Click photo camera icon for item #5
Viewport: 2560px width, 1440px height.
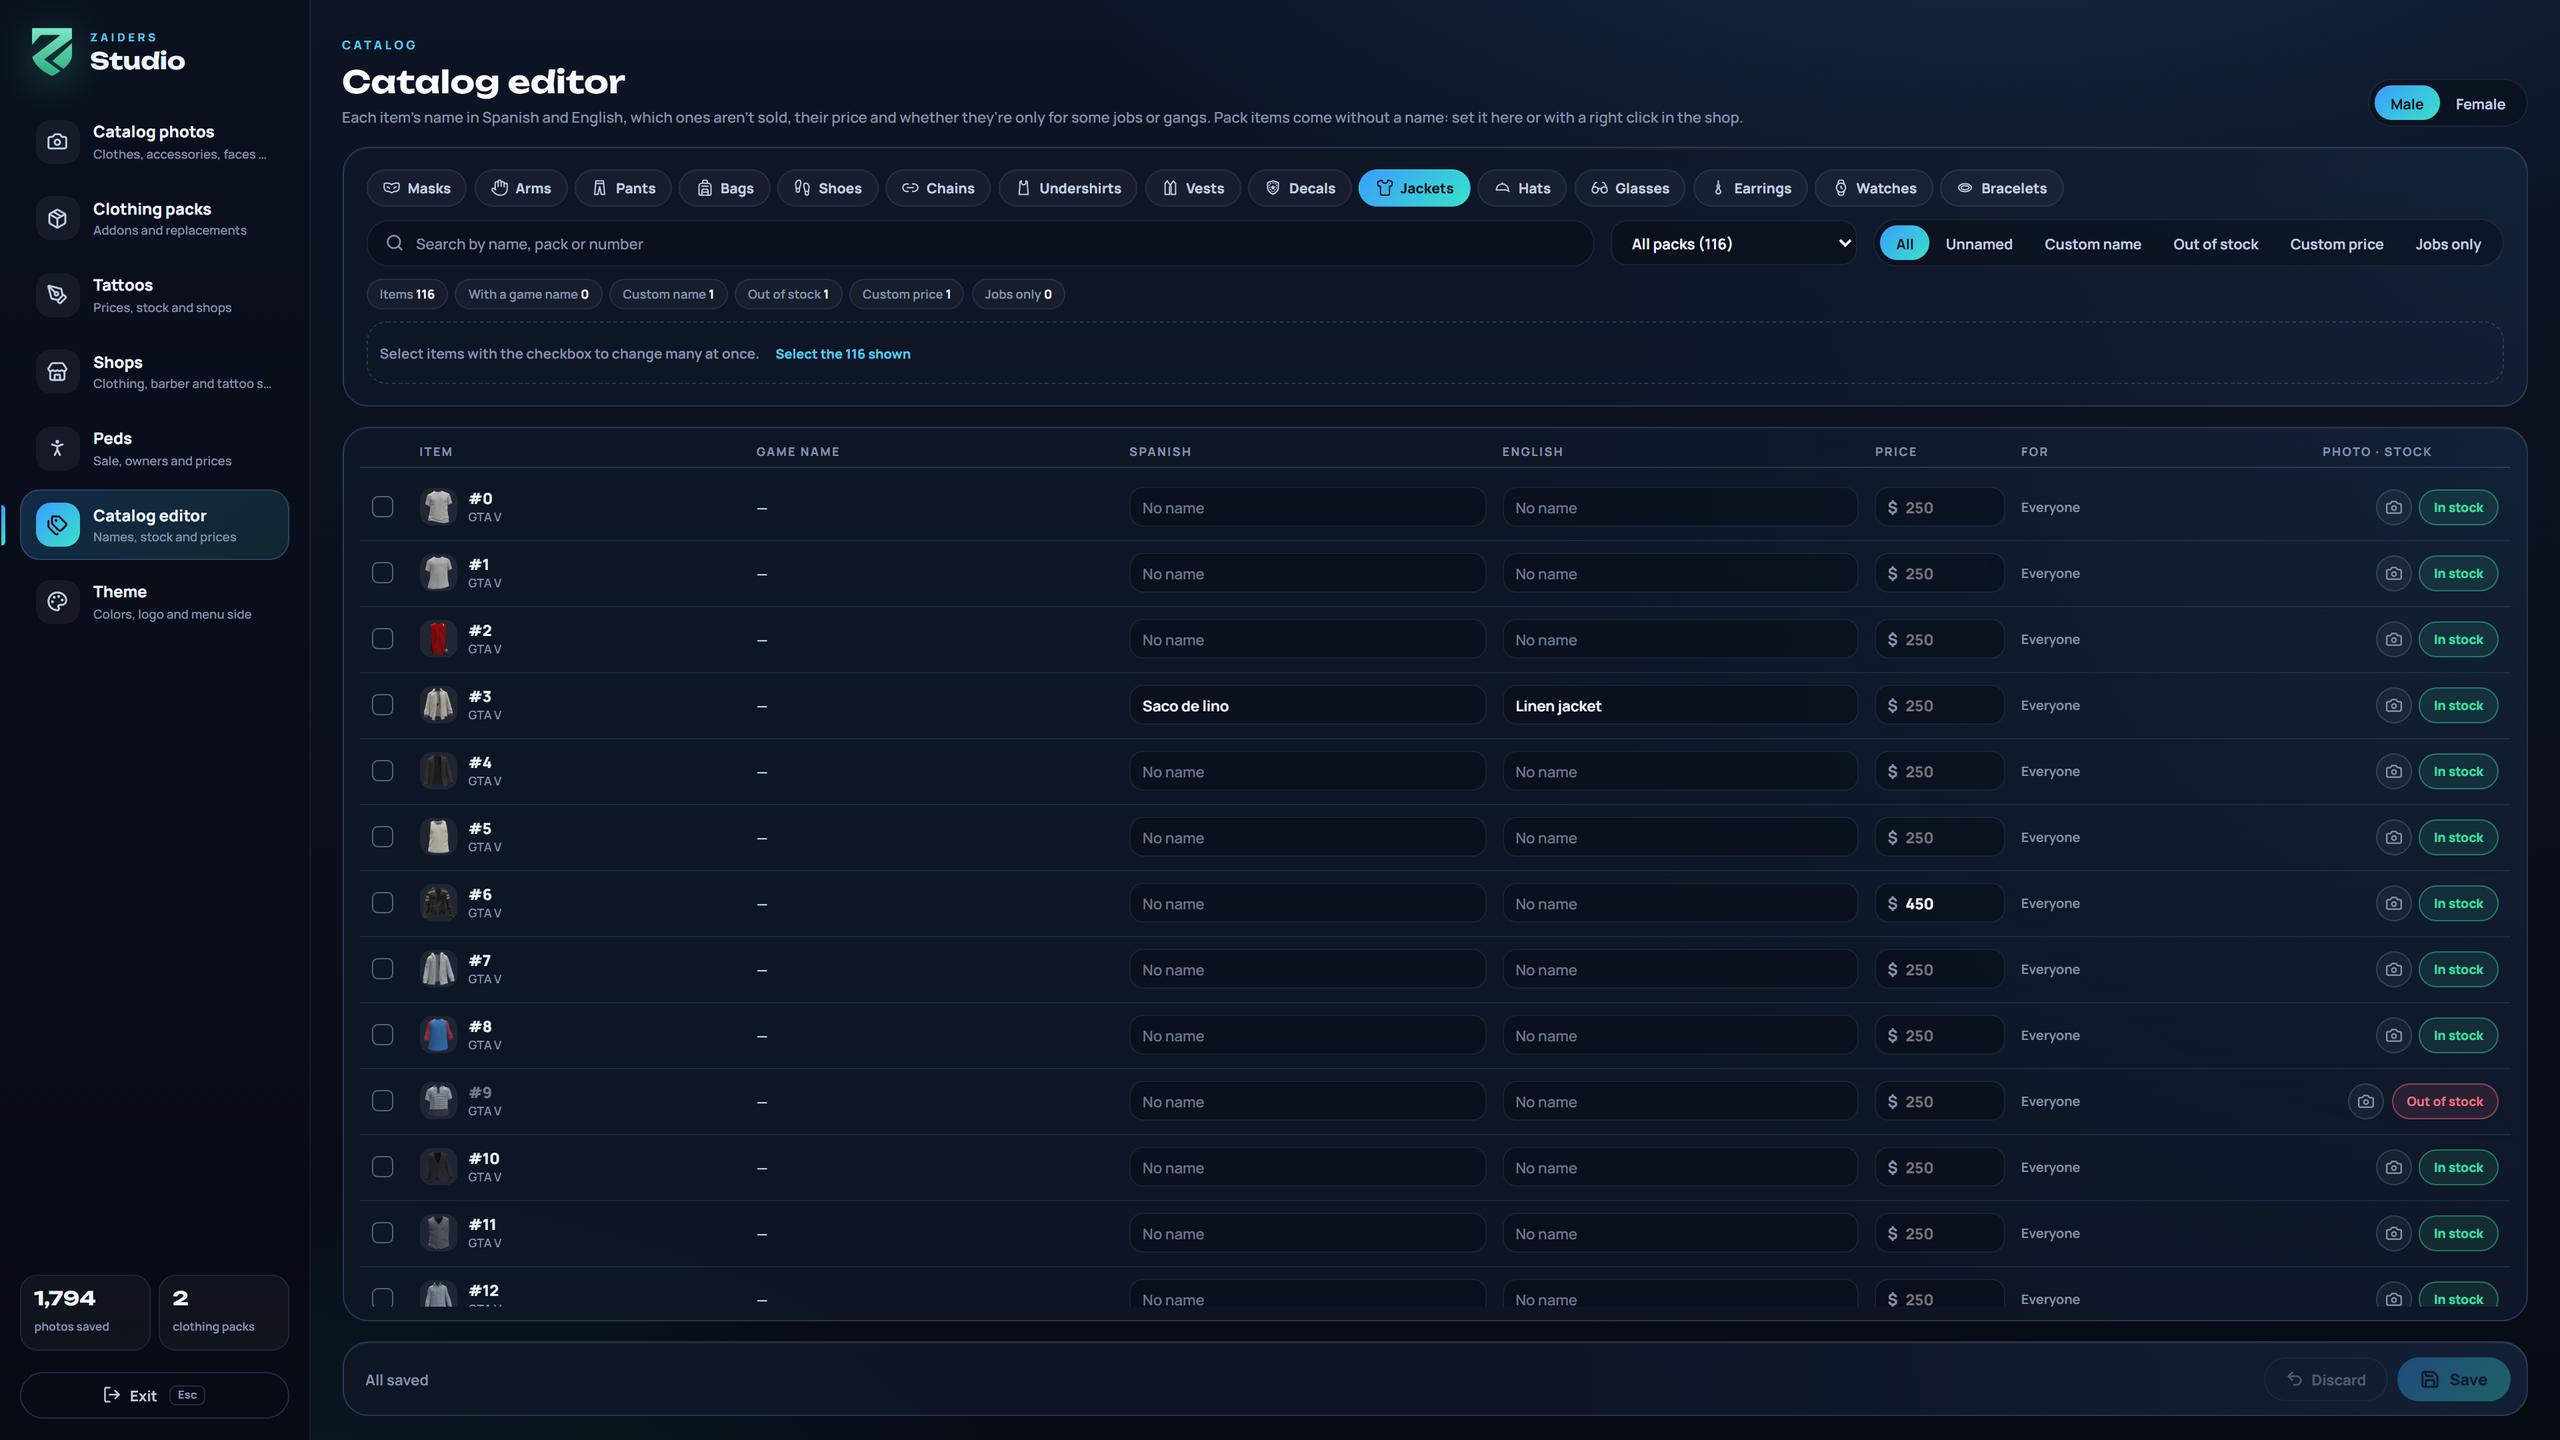pos(2393,838)
